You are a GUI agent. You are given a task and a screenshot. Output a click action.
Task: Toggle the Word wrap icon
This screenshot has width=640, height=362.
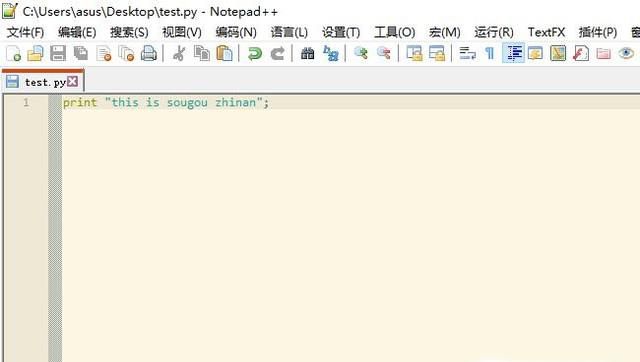click(x=467, y=53)
